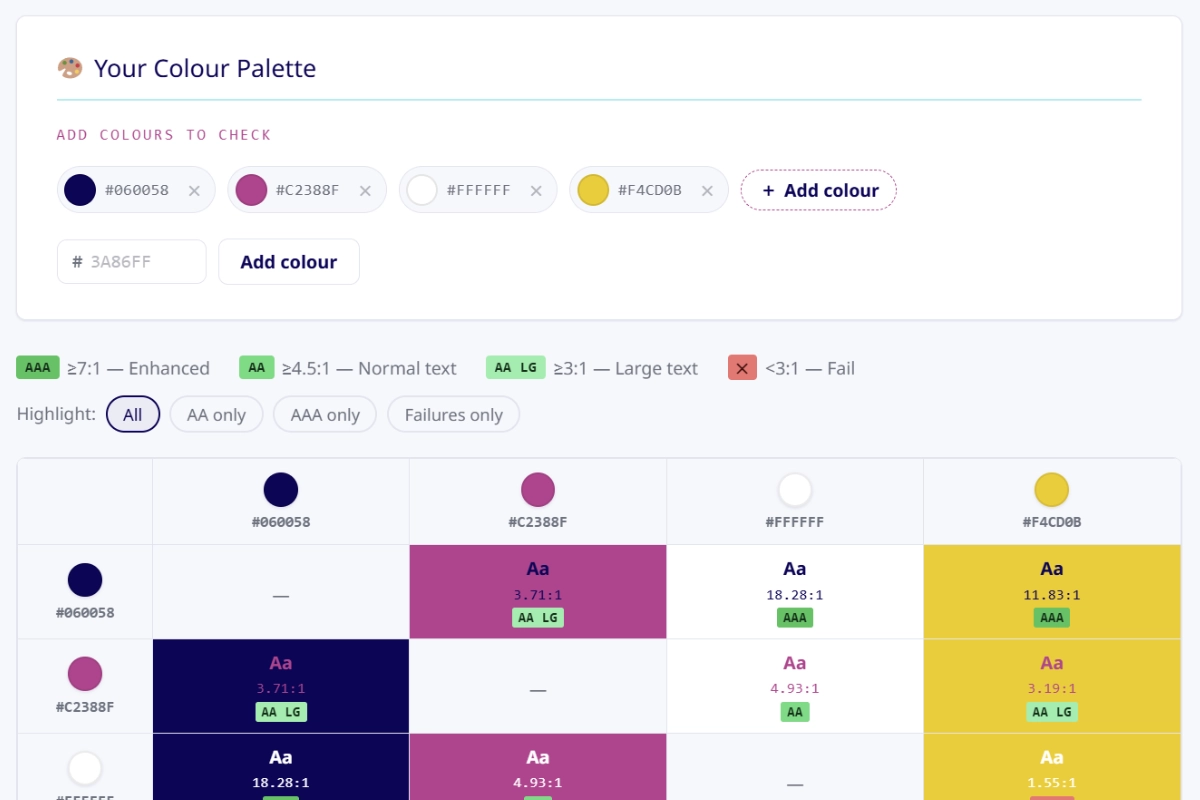This screenshot has height=800, width=1200.
Task: Switch to AAA only highlight filter
Action: (325, 415)
